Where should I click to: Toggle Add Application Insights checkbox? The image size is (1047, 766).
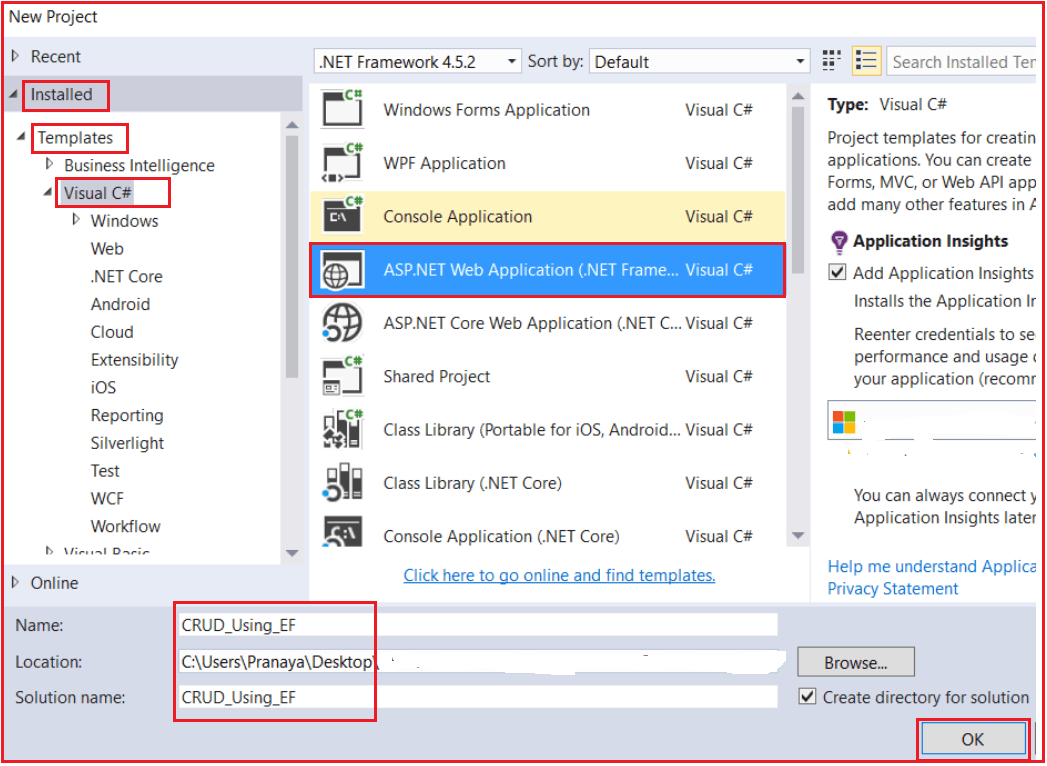pos(837,272)
